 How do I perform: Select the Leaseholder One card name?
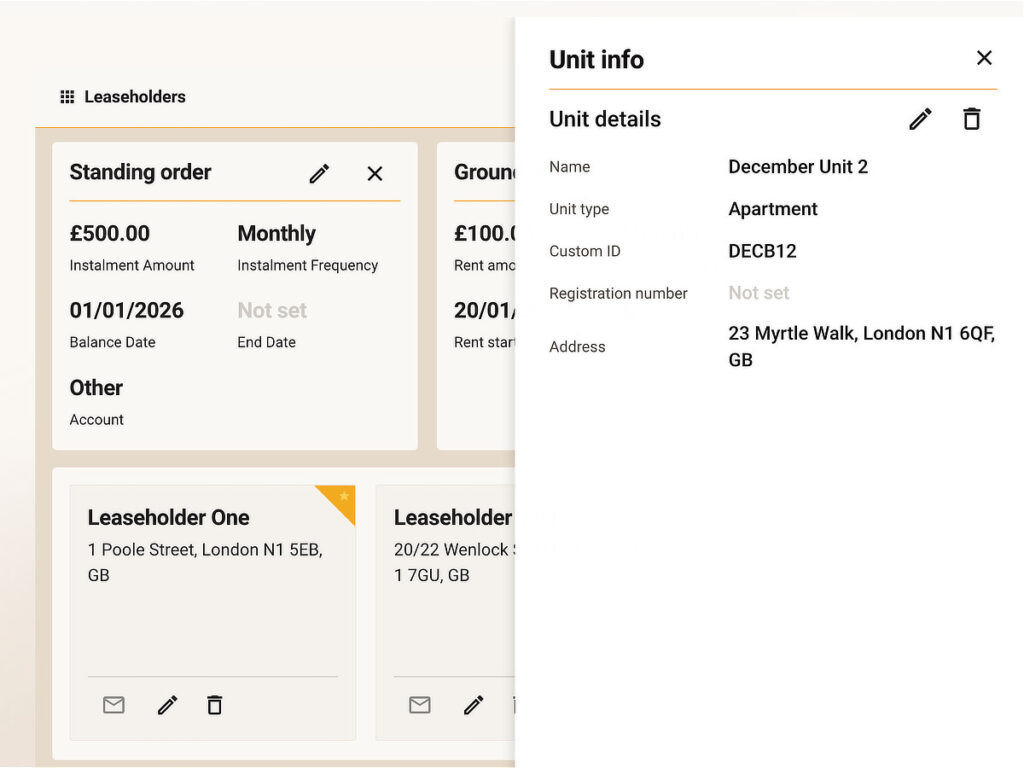168,517
